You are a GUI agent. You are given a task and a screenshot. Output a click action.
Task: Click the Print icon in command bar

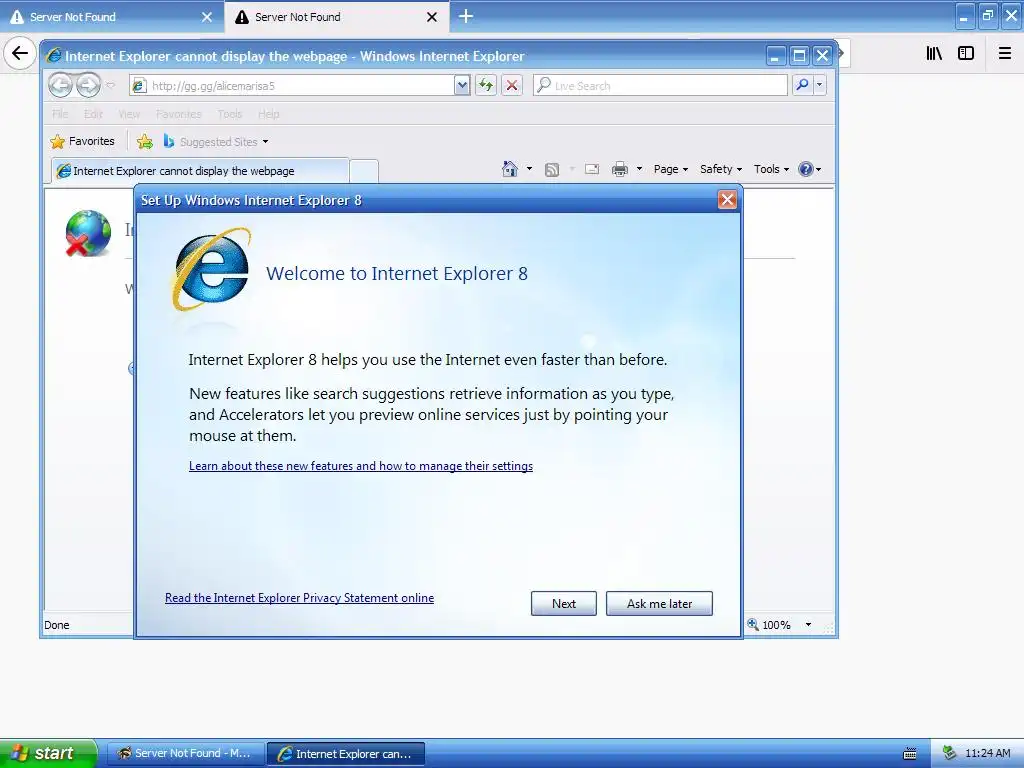pyautogui.click(x=620, y=169)
